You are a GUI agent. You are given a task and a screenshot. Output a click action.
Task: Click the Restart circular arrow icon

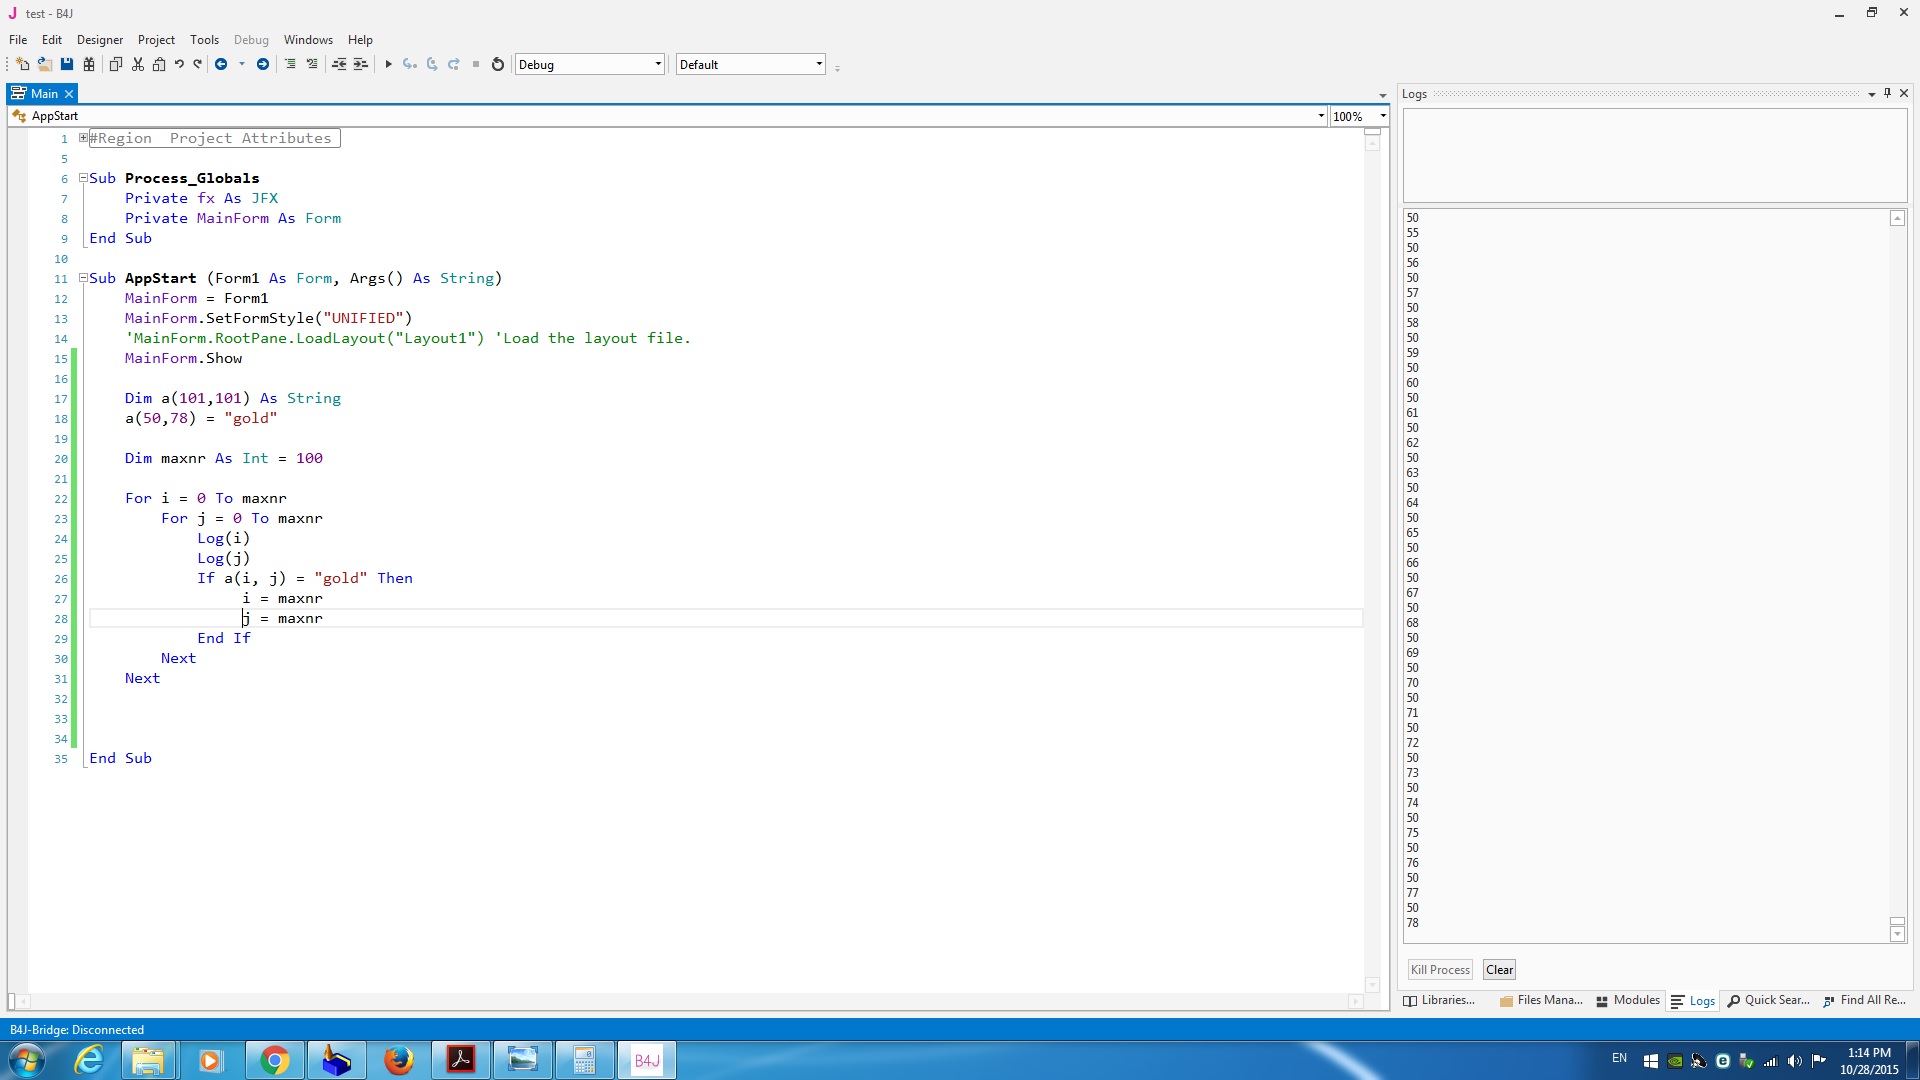coord(497,64)
